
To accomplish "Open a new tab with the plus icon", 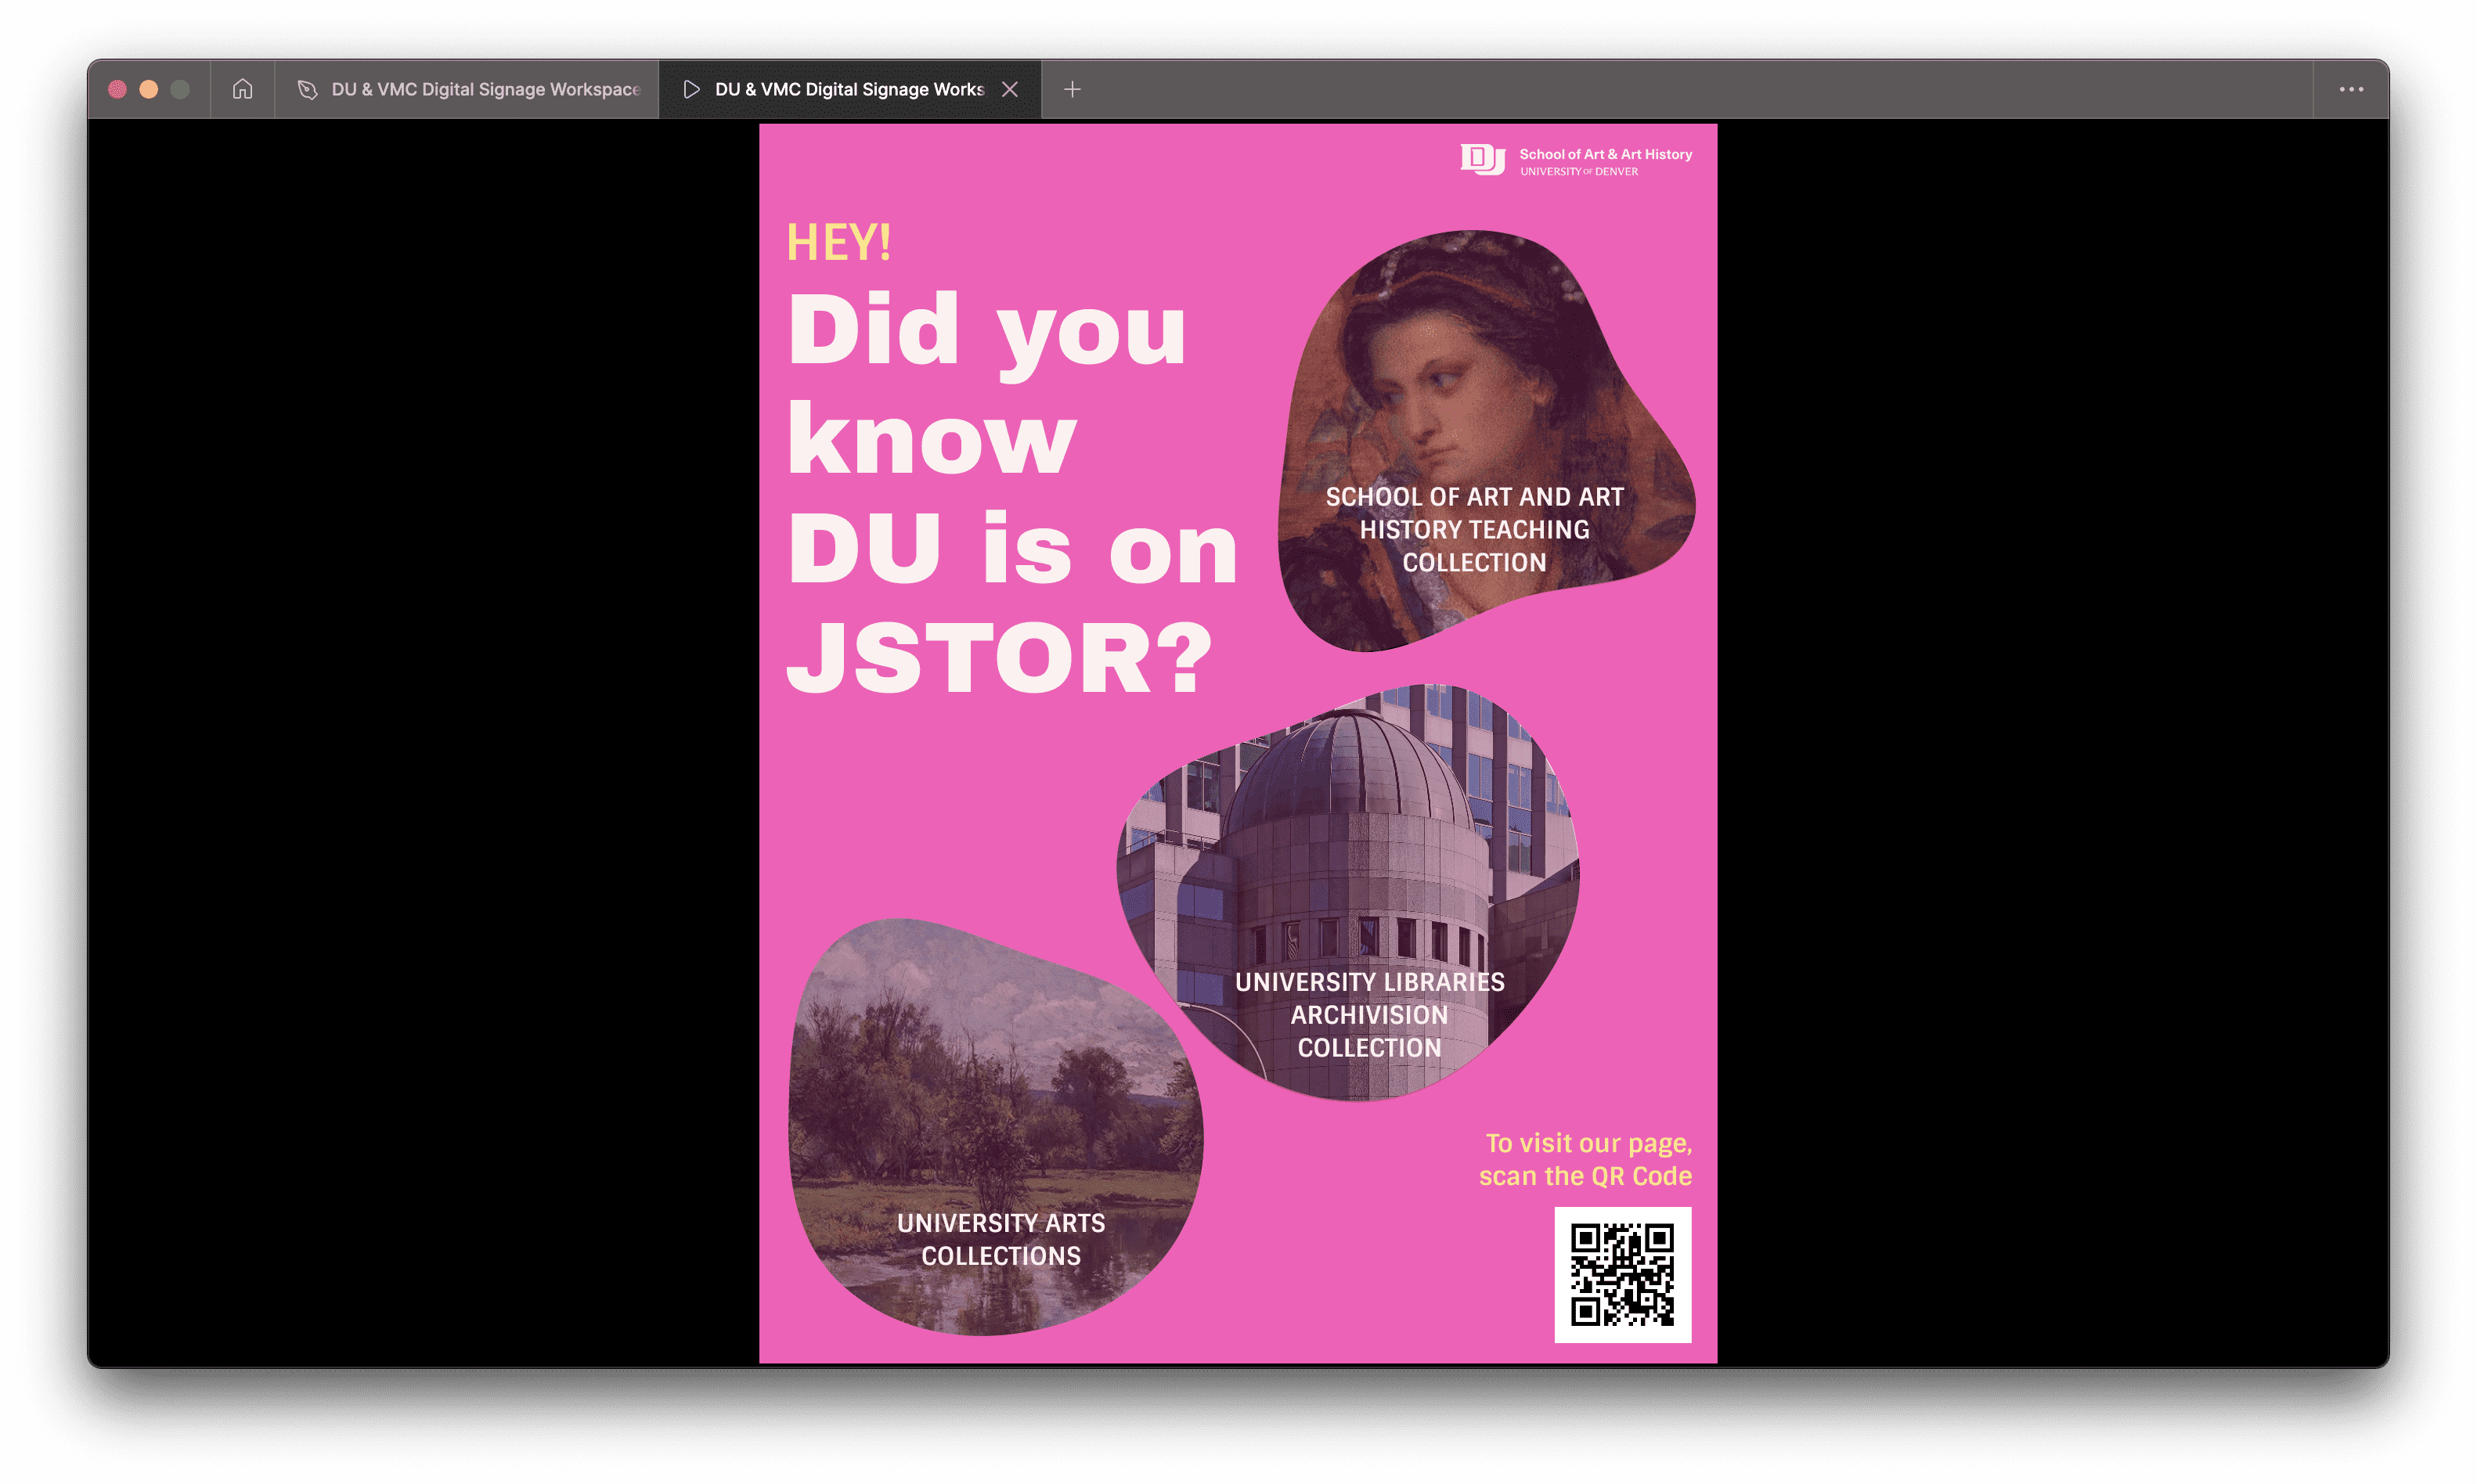I will coord(1072,89).
